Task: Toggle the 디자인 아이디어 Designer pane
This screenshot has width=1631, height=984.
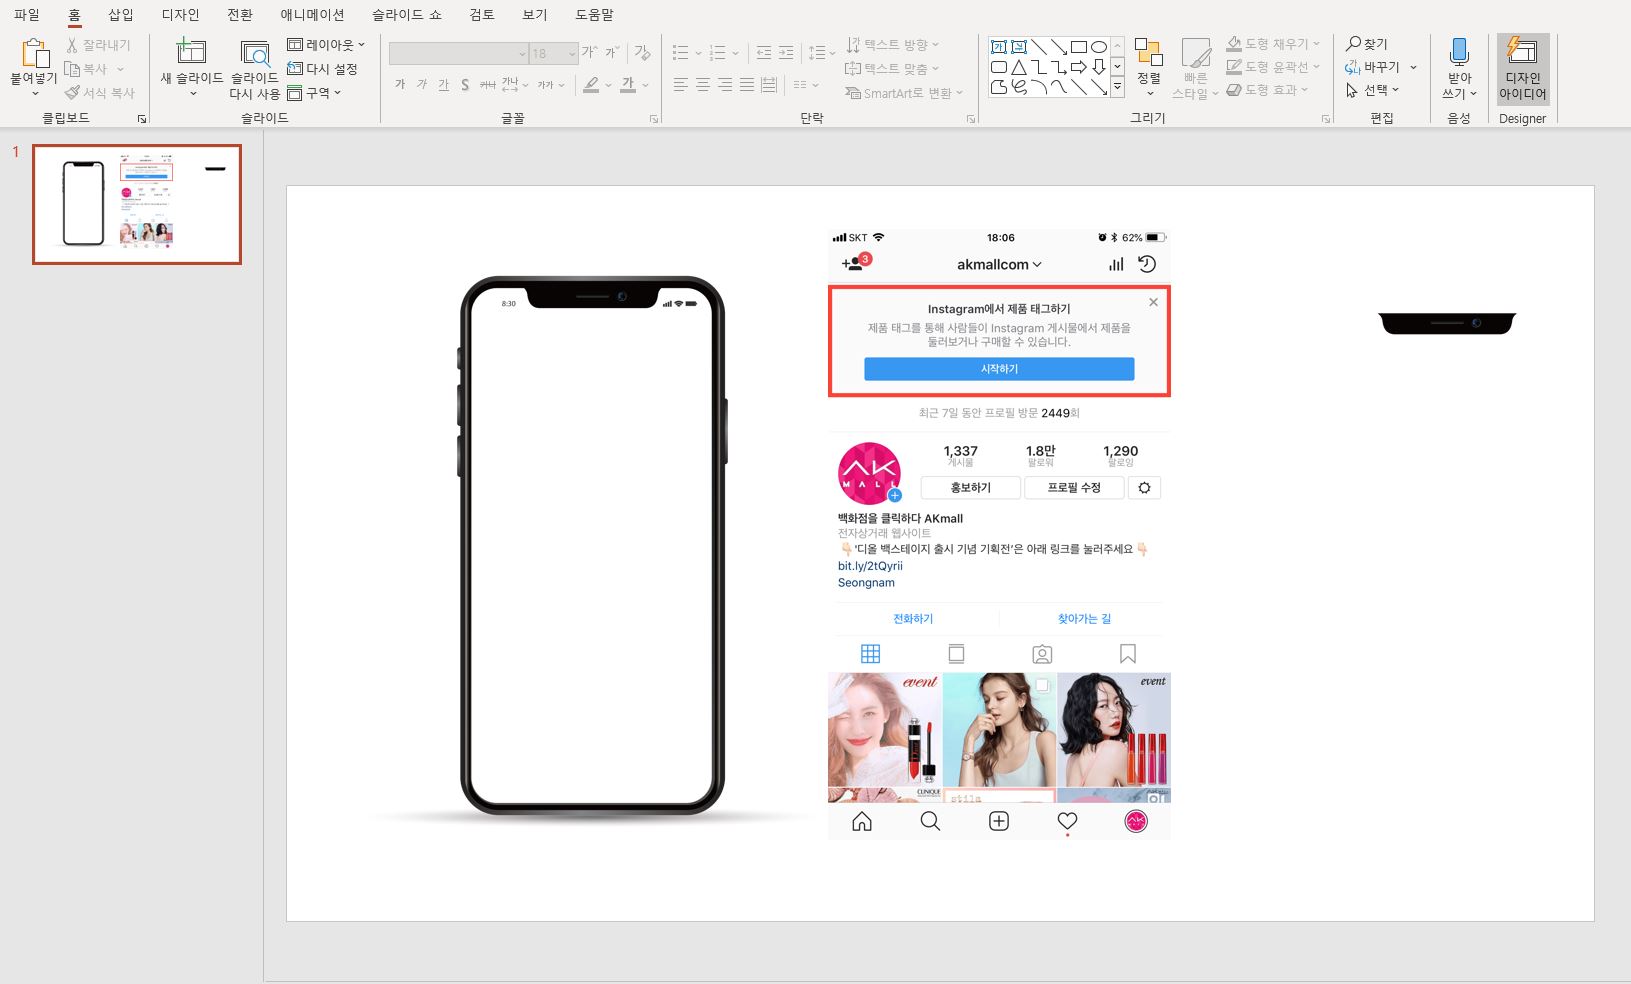Action: (1523, 69)
